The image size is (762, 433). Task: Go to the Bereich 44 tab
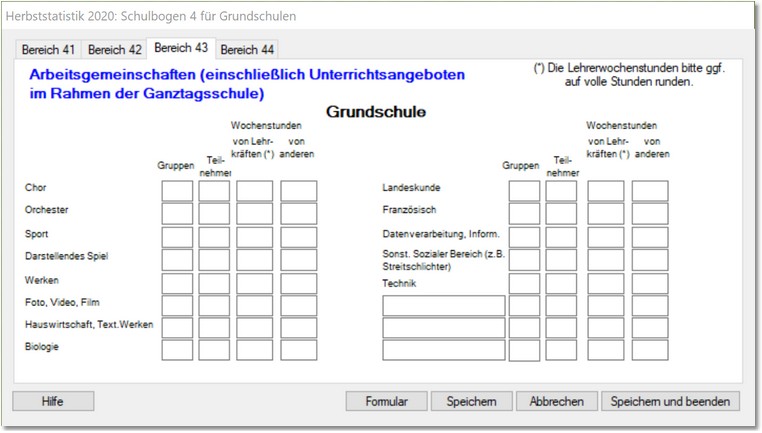coord(246,49)
